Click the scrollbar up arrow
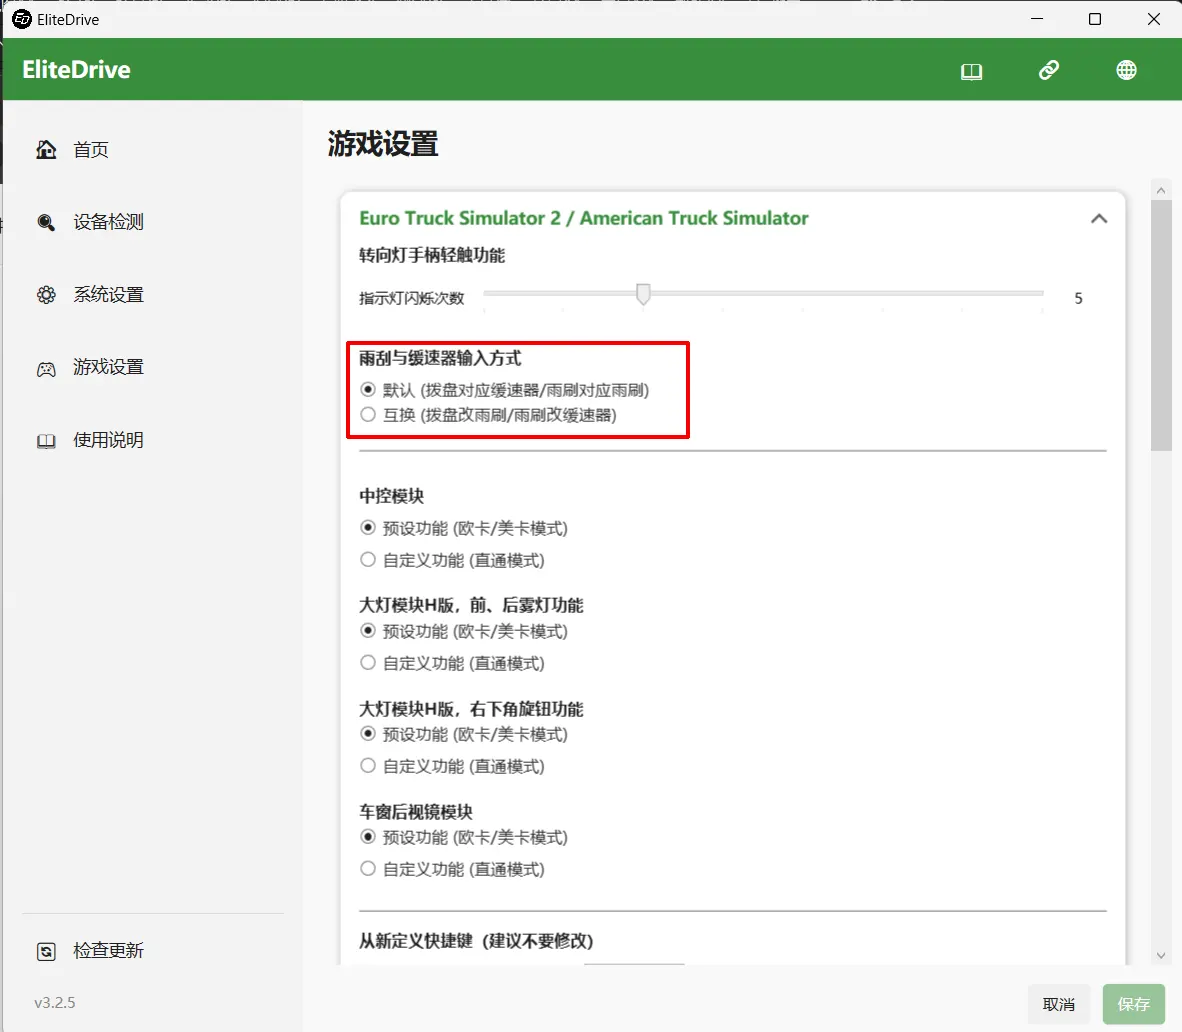Screen dimensions: 1182x1032 pos(1161,191)
